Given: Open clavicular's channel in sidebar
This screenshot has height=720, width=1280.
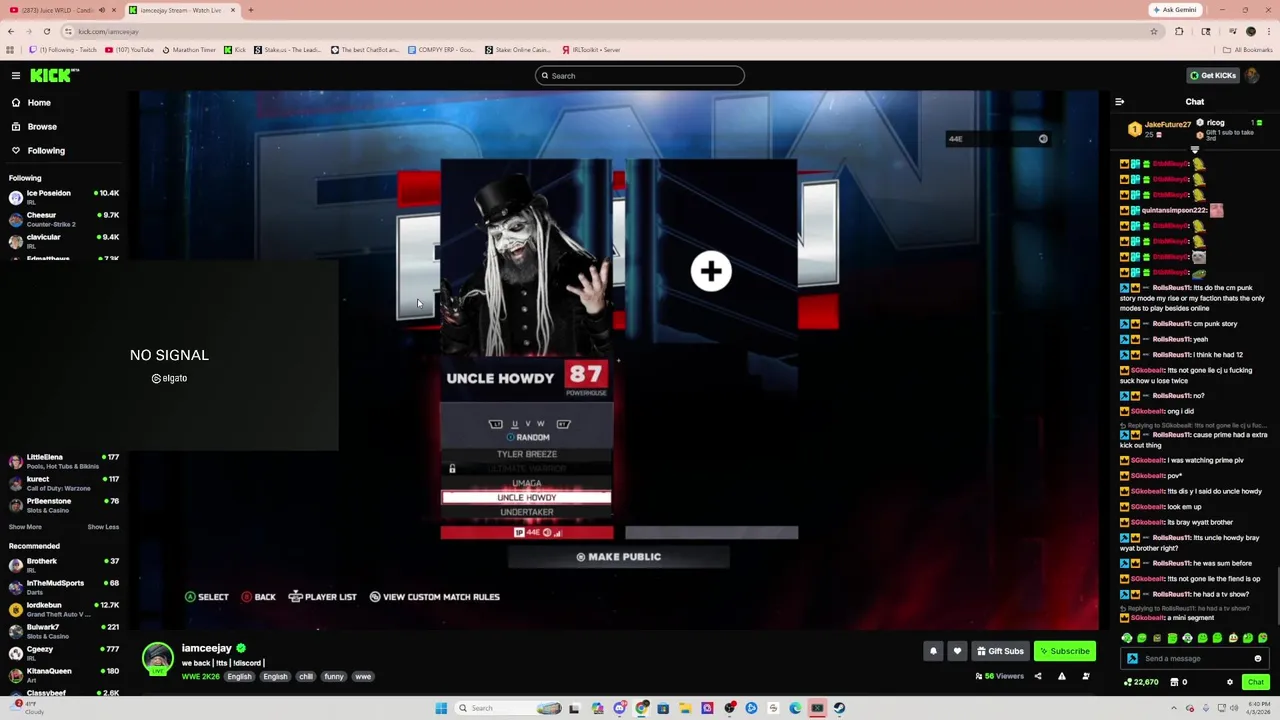Looking at the screenshot, I should [62, 241].
